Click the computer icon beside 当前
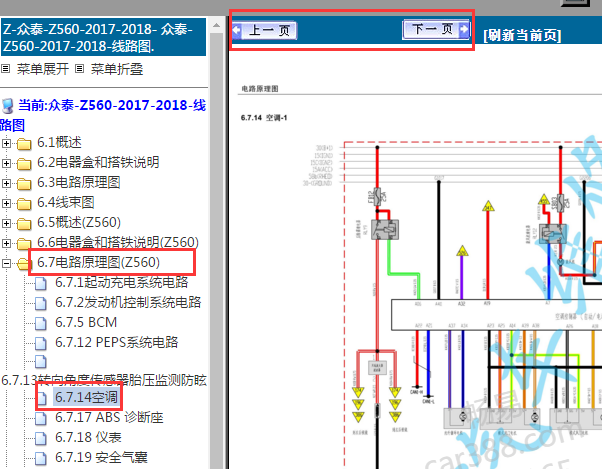The height and width of the screenshot is (469, 602). pyautogui.click(x=8, y=106)
